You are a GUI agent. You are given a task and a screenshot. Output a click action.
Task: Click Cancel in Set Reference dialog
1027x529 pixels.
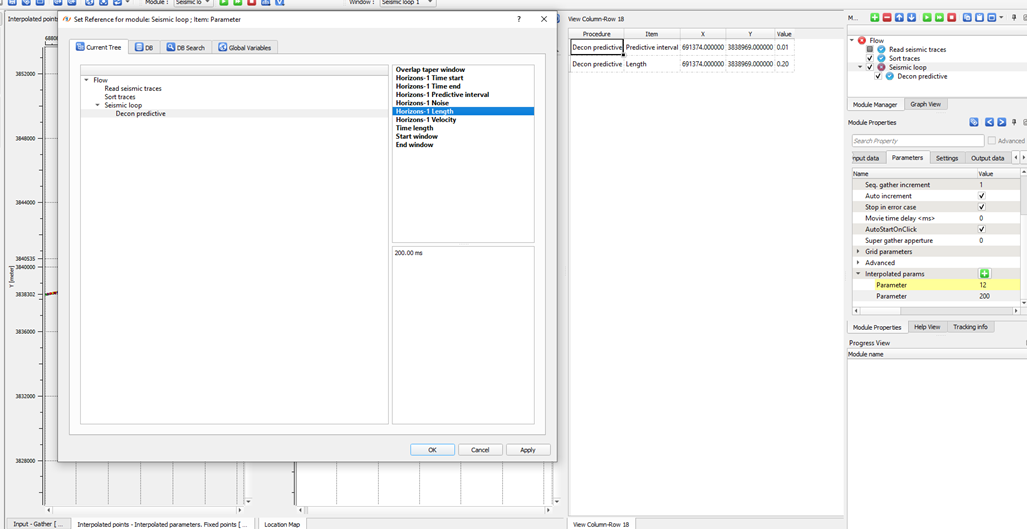[x=480, y=450]
